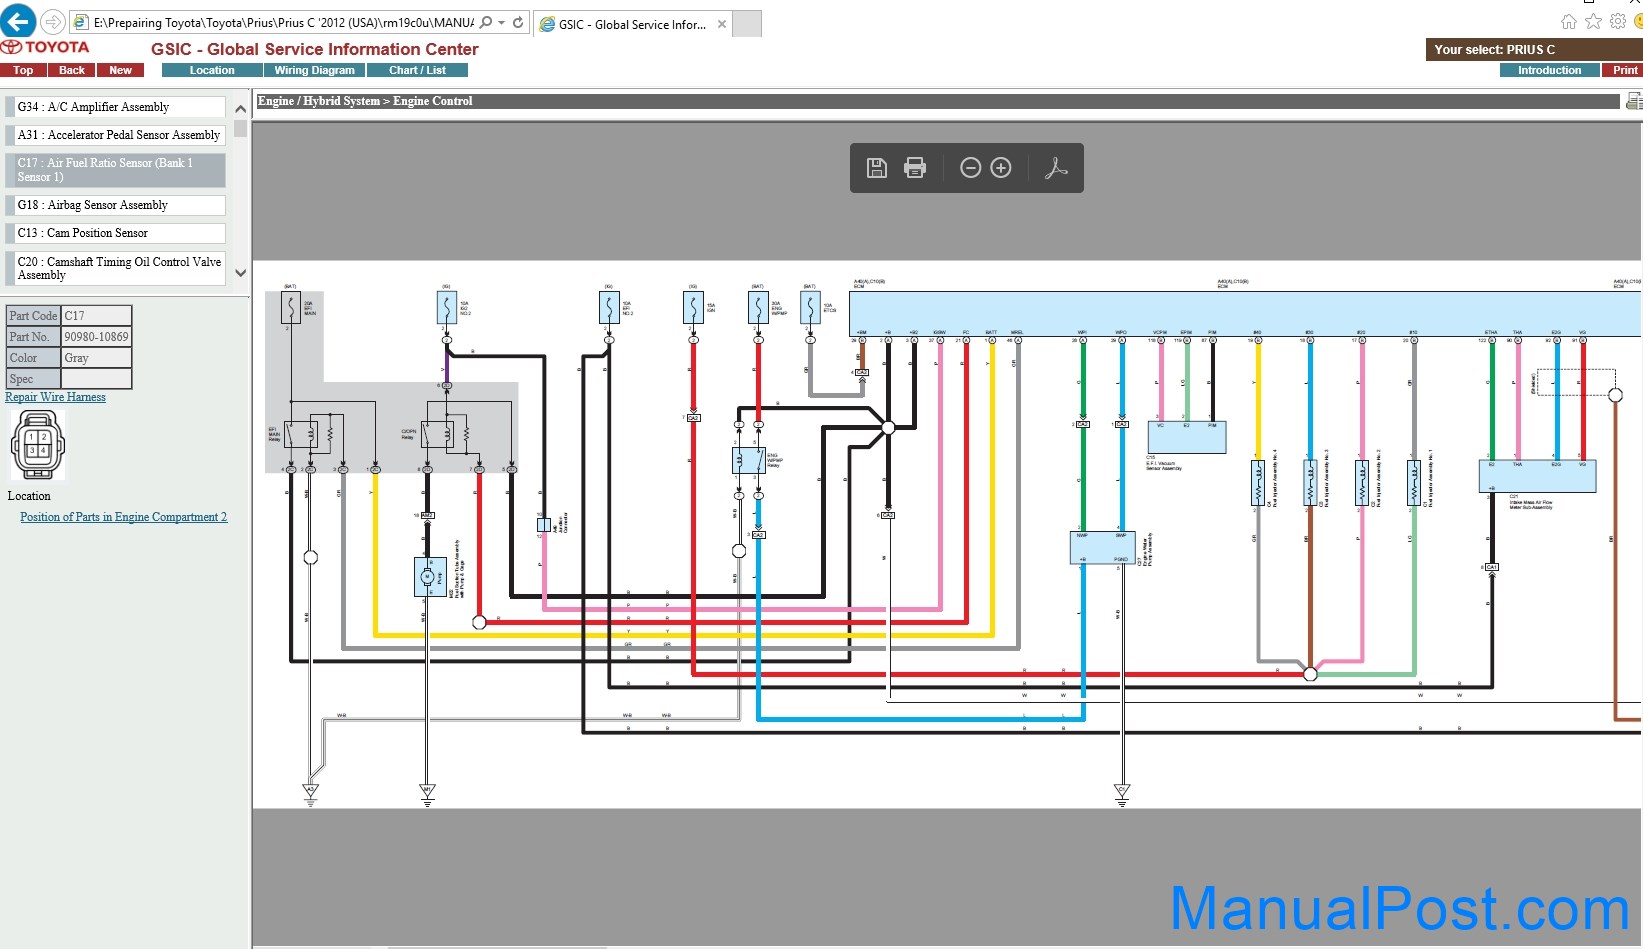Click the Top button
1643x949 pixels.
pos(23,70)
